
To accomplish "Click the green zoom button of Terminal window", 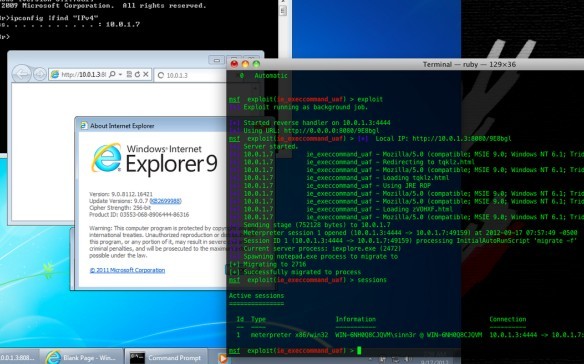I will (256, 64).
